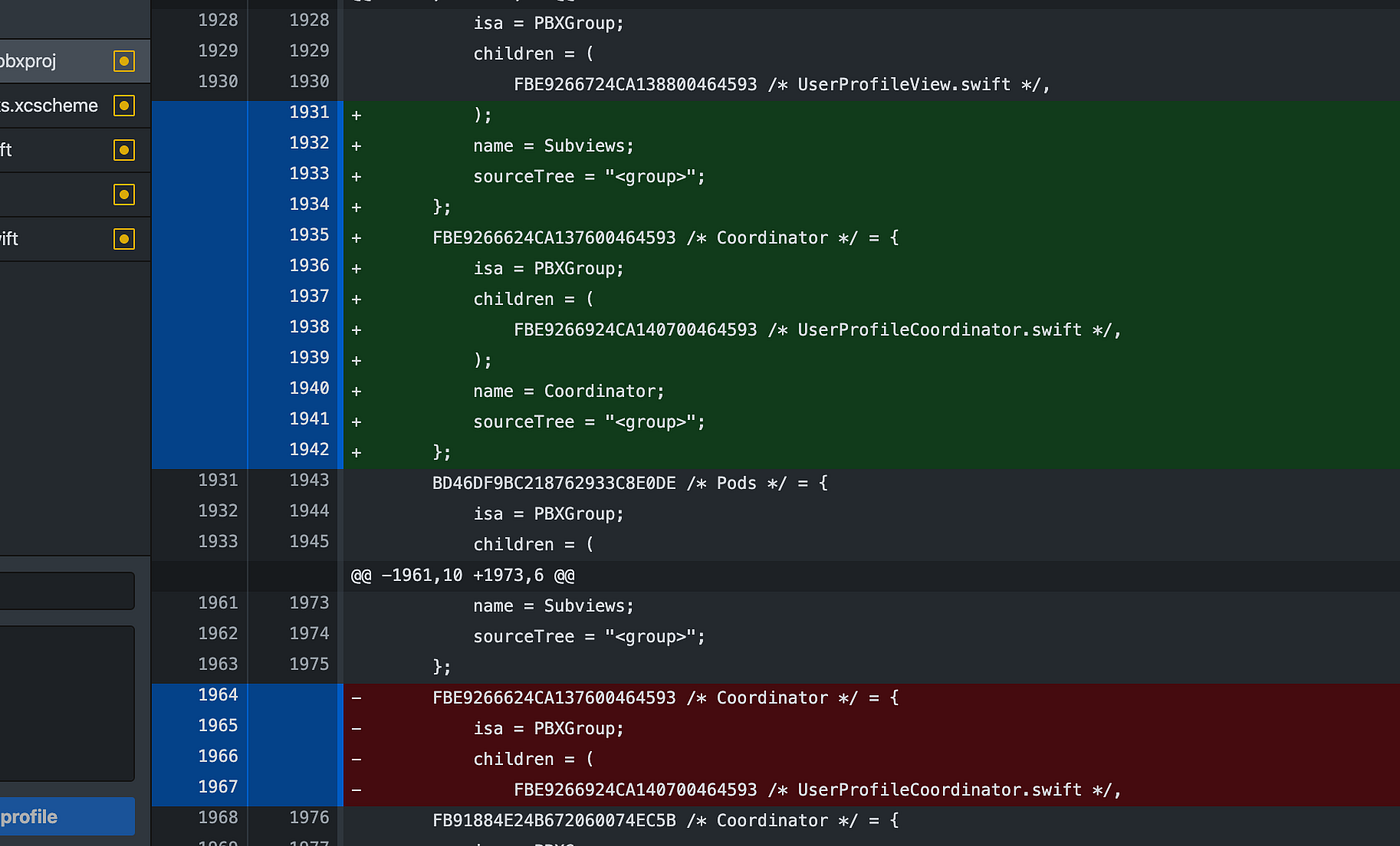Click the empty input box above the profile button

[x=67, y=591]
